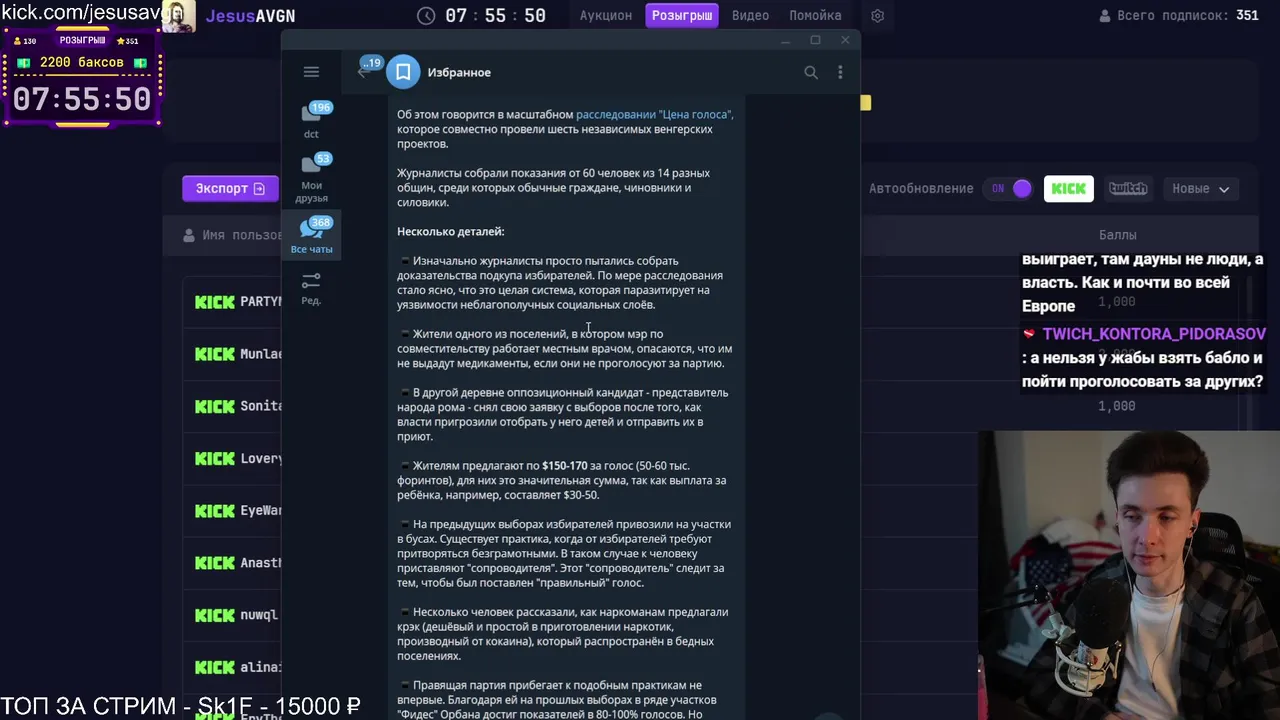Switch to the Розыгрыш tab
The height and width of the screenshot is (720, 1280).
pyautogui.click(x=682, y=16)
